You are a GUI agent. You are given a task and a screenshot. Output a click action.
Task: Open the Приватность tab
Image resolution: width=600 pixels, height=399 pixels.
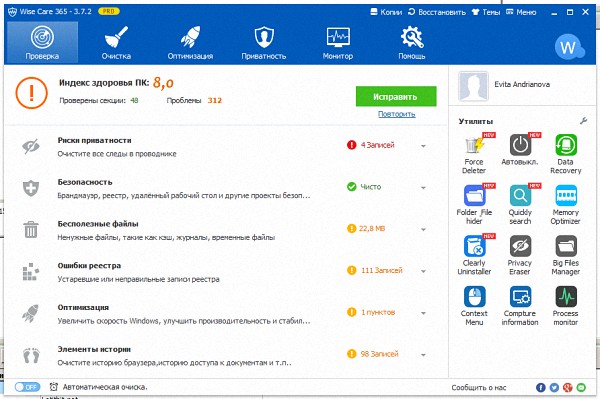(264, 42)
